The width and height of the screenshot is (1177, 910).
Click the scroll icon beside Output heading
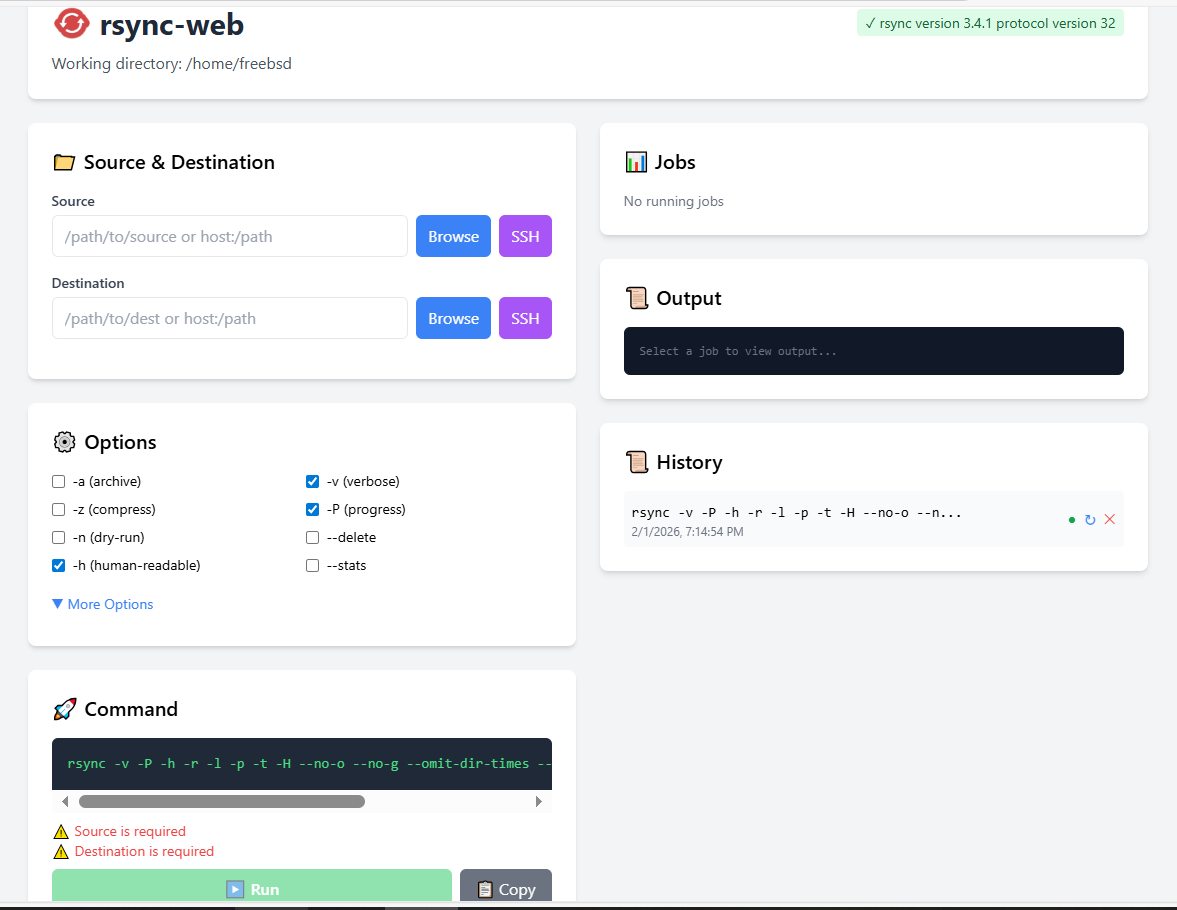tap(637, 298)
